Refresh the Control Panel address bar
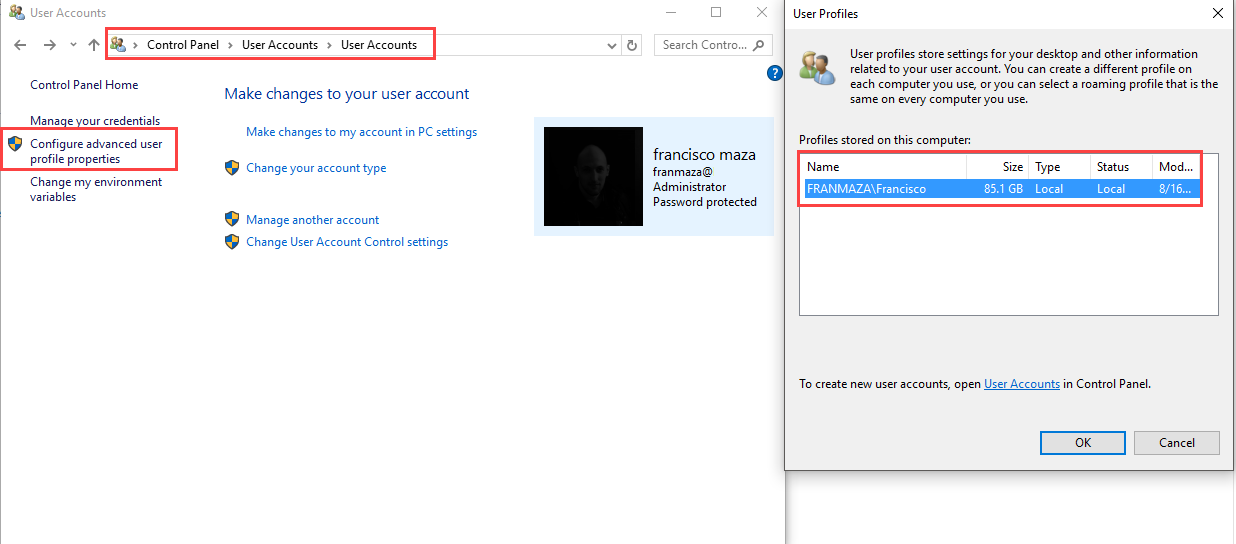The height and width of the screenshot is (544, 1236). 631,45
